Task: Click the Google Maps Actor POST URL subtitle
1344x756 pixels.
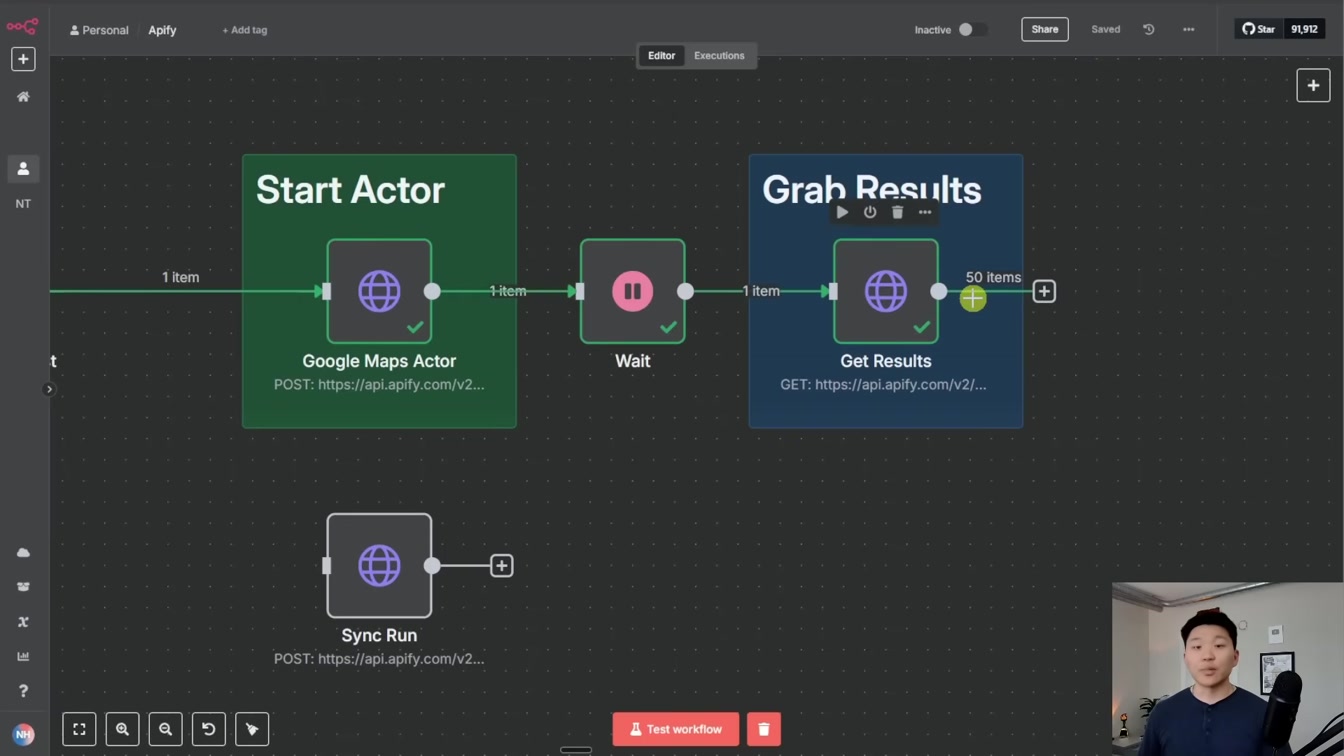Action: click(x=379, y=384)
